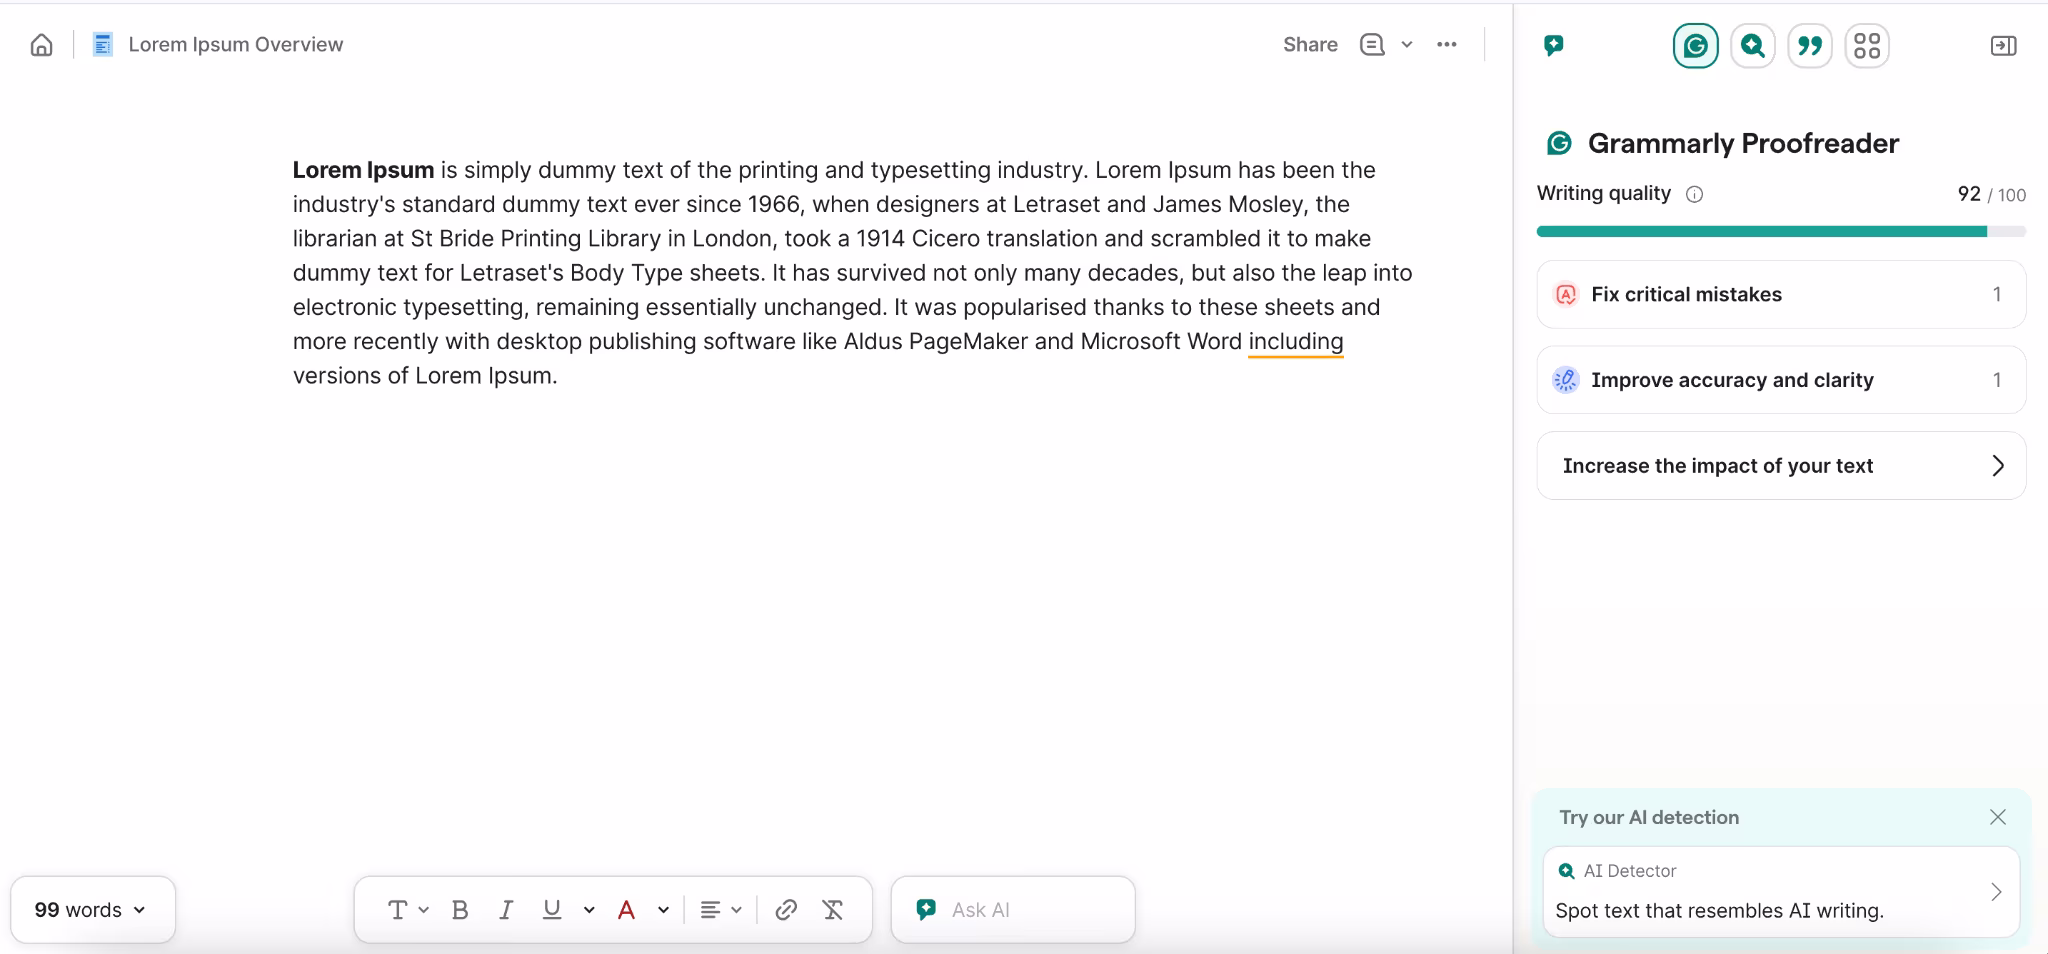The image size is (2048, 954).
Task: Open the AI Detector magnifier tab
Action: pyautogui.click(x=1753, y=46)
